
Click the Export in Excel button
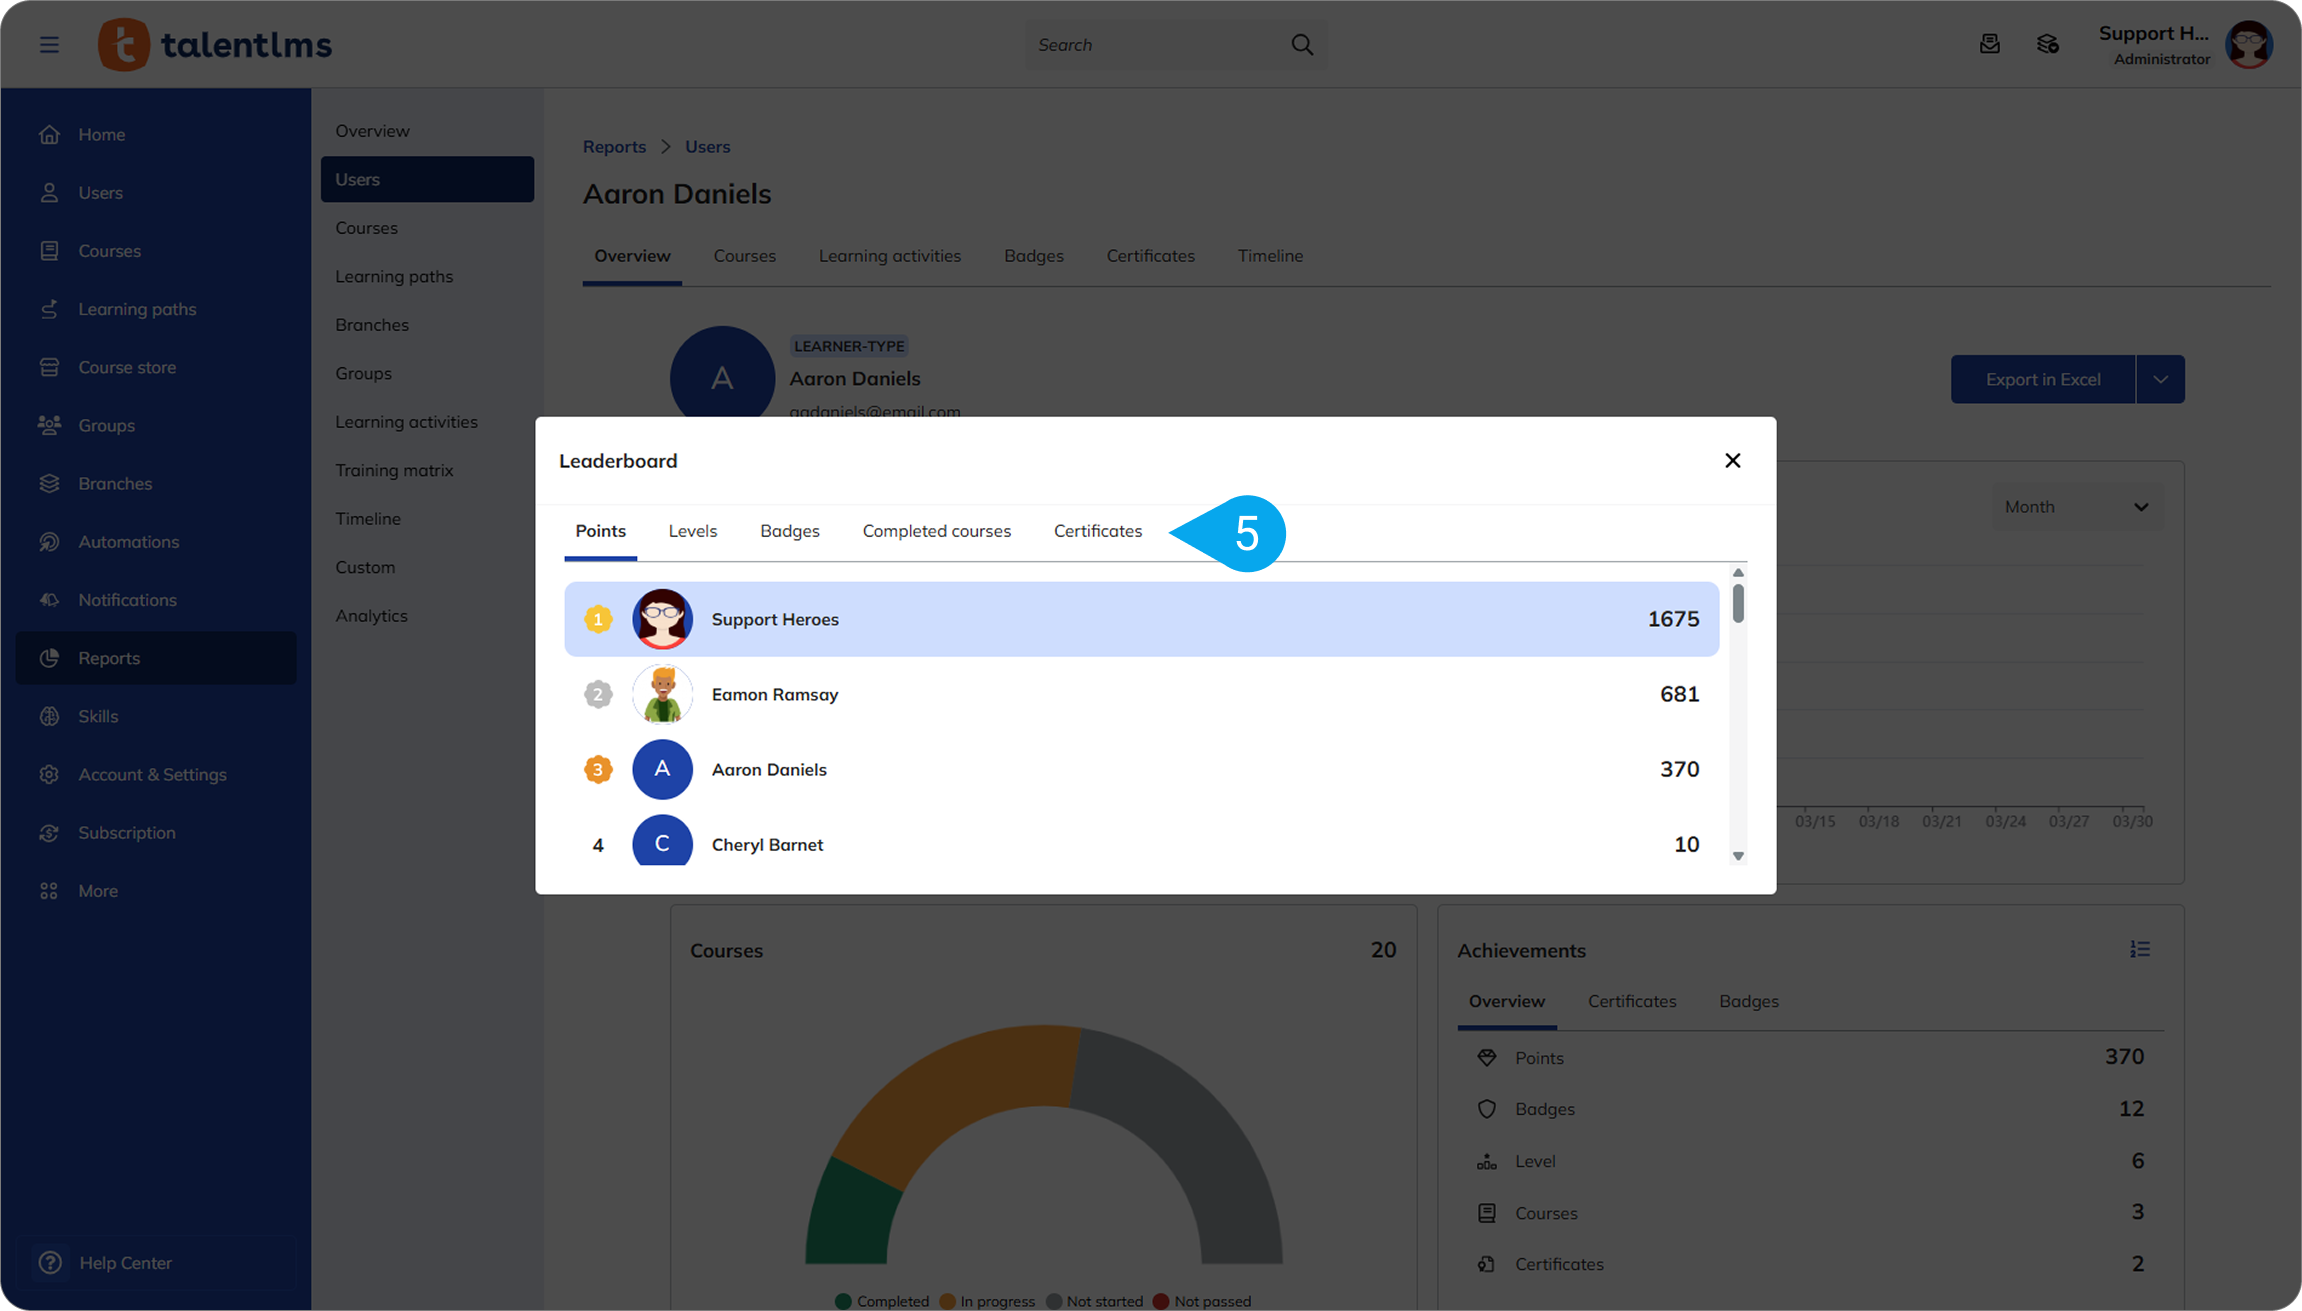pyautogui.click(x=2042, y=379)
